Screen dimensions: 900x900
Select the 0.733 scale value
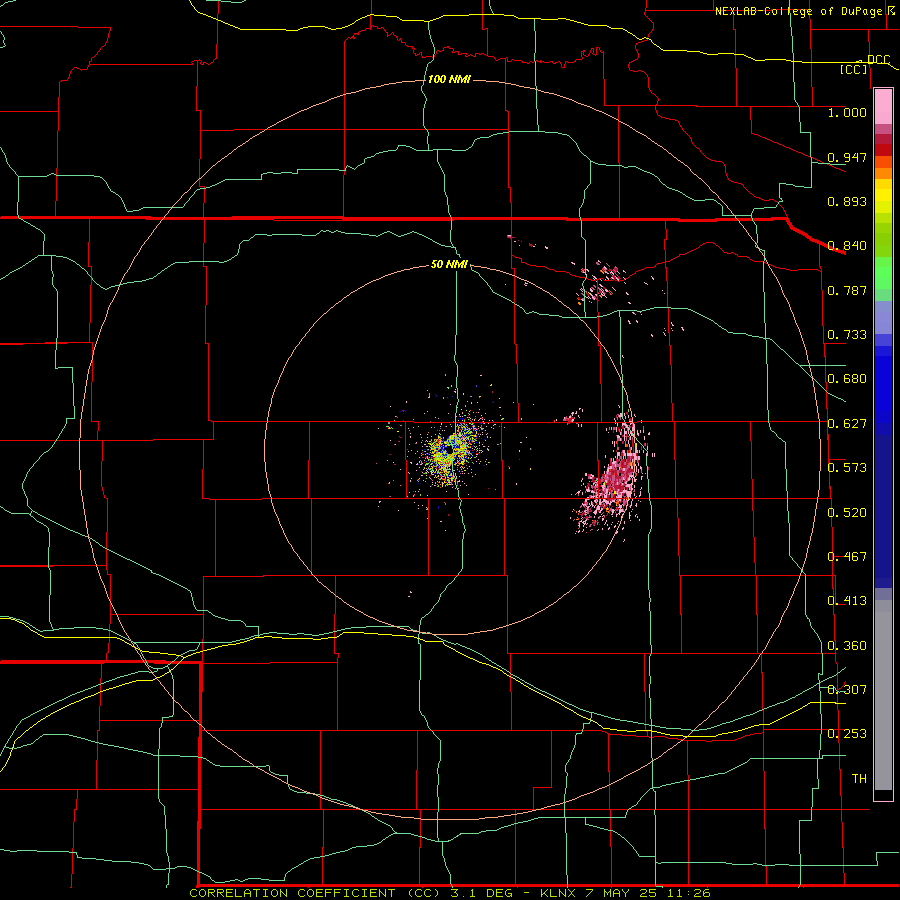point(847,335)
